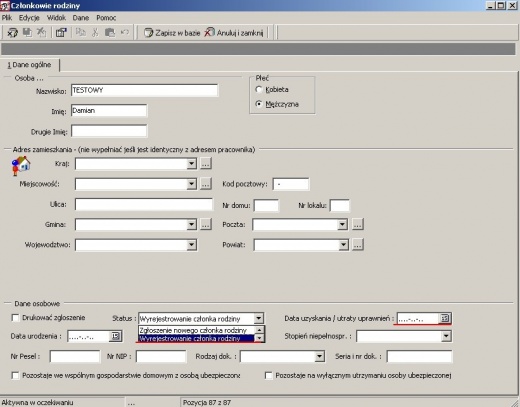Click the Nr Pesel input field
The image size is (520, 407).
pyautogui.click(x=75, y=356)
